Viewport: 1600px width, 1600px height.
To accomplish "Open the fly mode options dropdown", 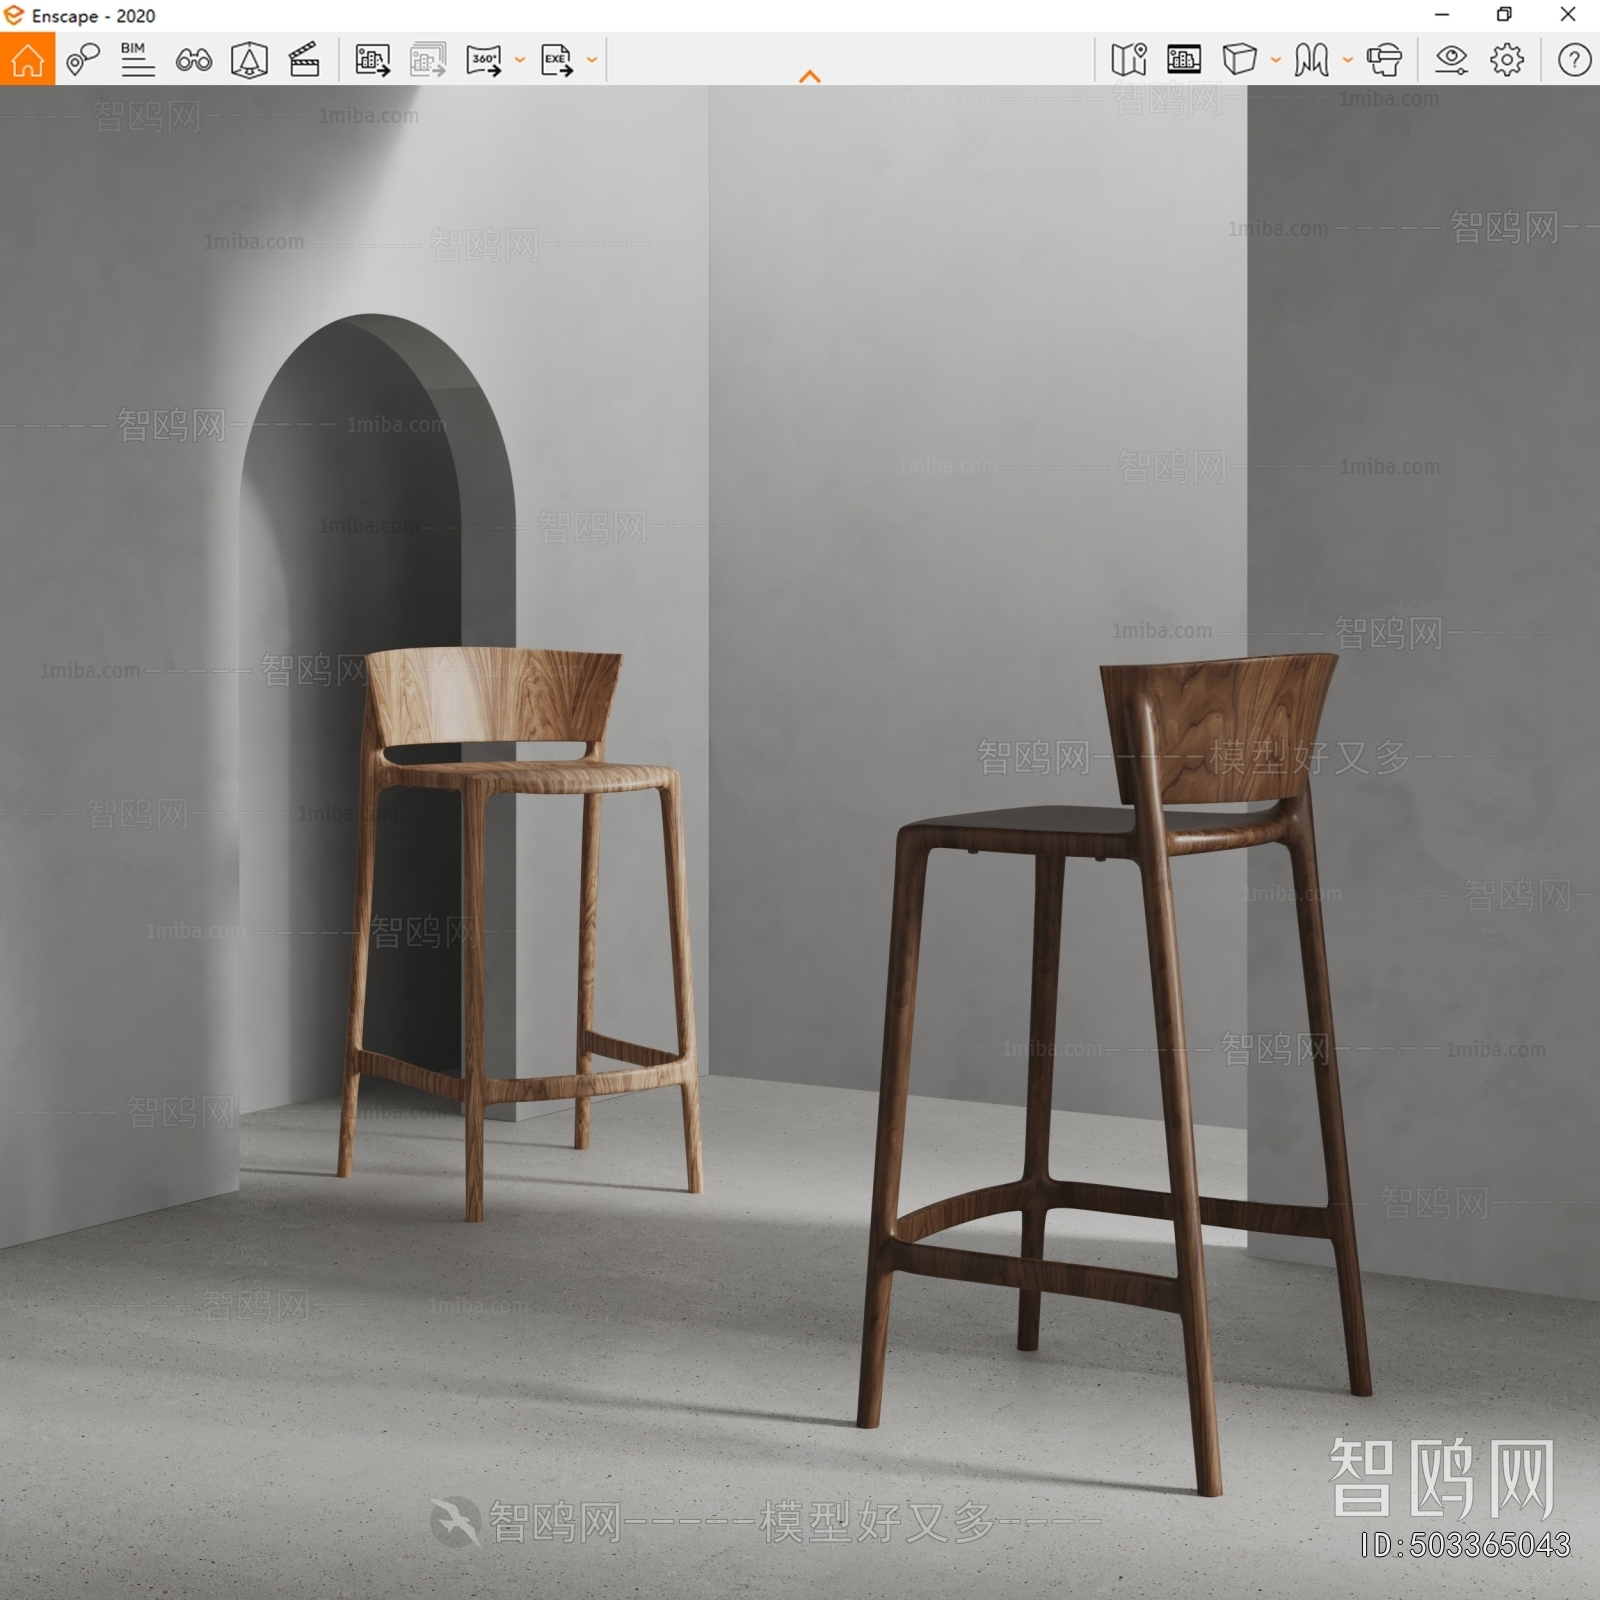I will [x=1348, y=61].
